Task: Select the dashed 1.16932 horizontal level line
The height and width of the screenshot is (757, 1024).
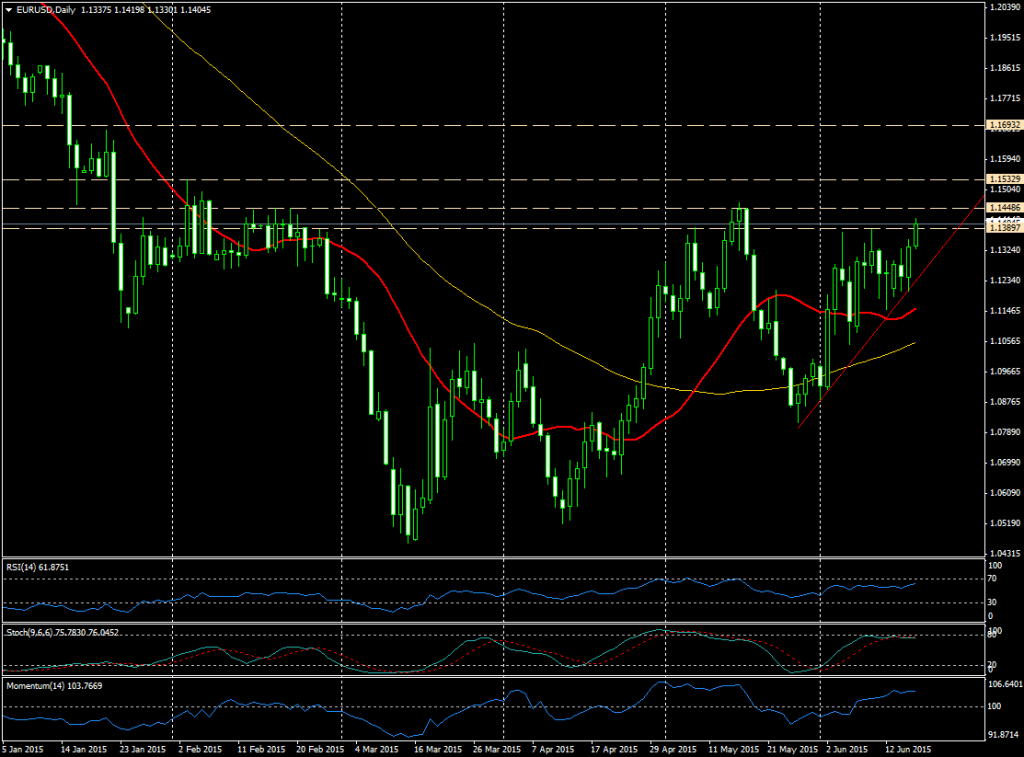Action: (x=500, y=126)
